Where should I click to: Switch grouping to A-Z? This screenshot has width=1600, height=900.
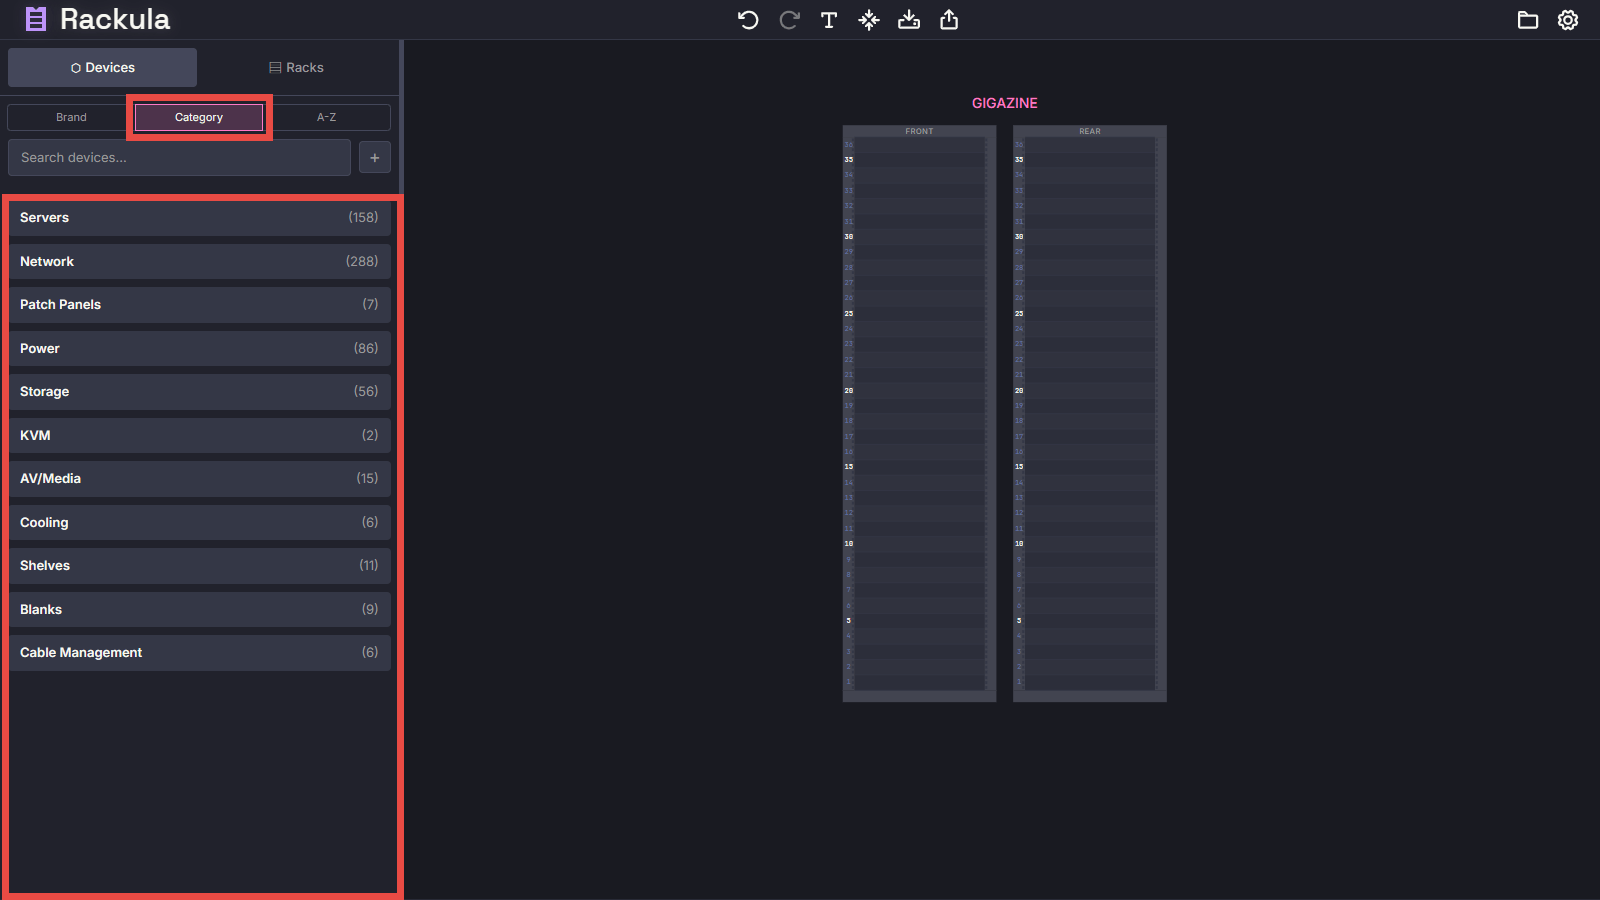click(327, 117)
